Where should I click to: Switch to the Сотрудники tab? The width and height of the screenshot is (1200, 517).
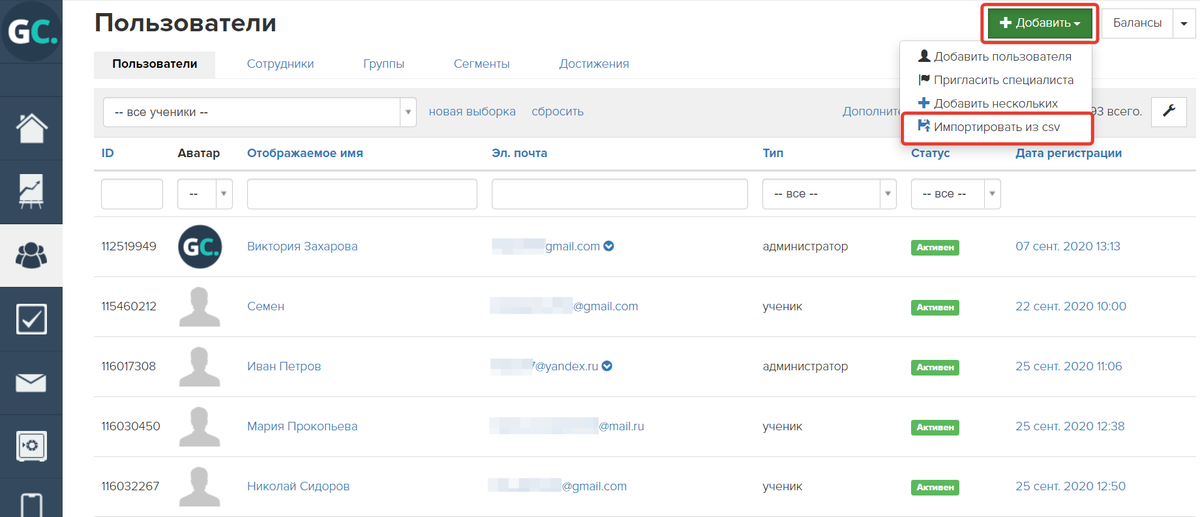(280, 64)
